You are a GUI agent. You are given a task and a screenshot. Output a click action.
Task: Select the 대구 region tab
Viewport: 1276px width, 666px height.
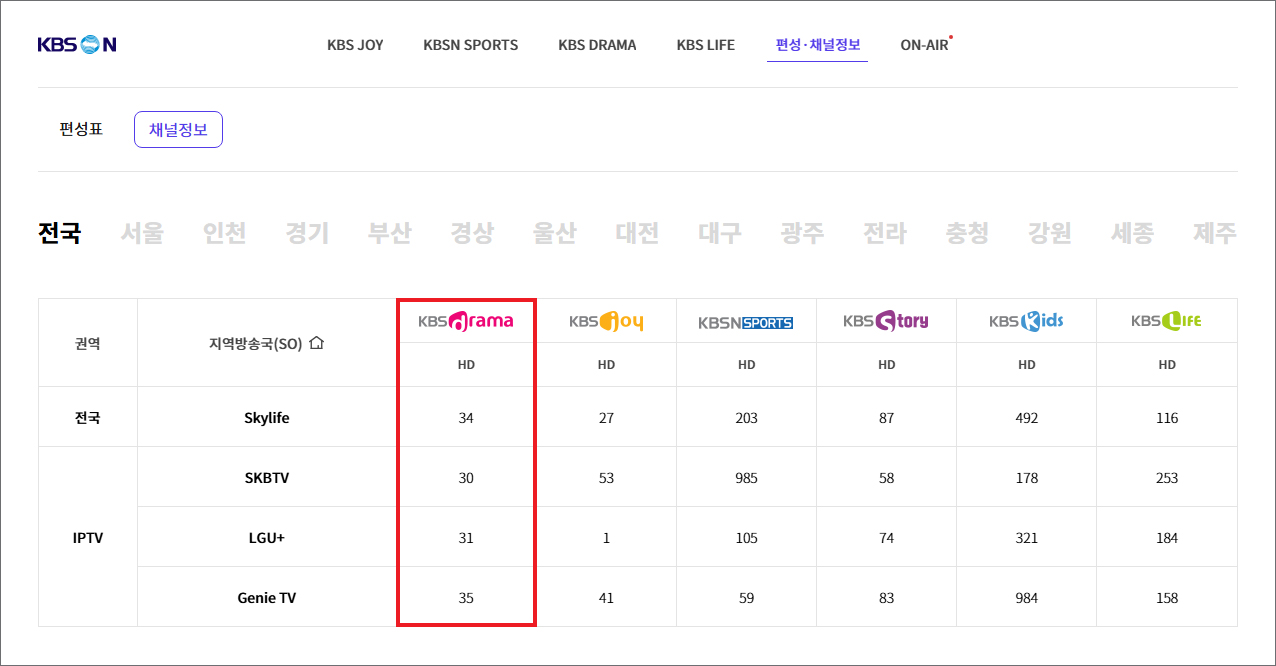[720, 233]
